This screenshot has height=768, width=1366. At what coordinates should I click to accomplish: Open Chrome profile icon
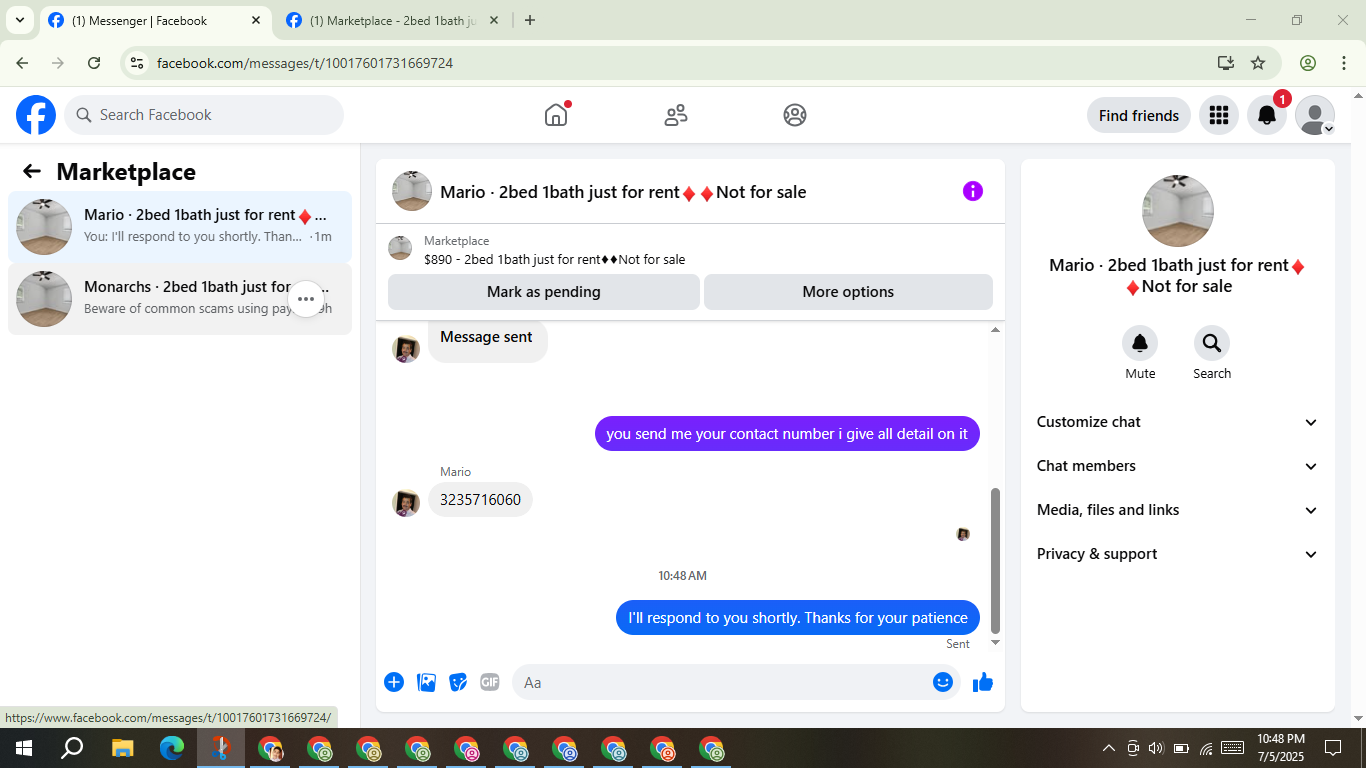(1308, 63)
